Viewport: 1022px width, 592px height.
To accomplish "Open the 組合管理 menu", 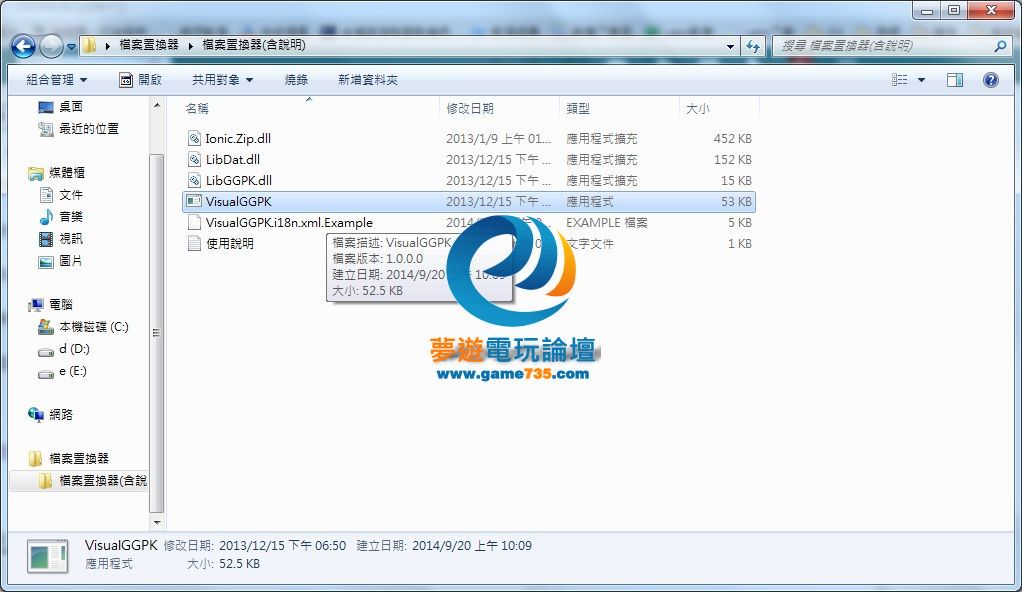I will [57, 80].
